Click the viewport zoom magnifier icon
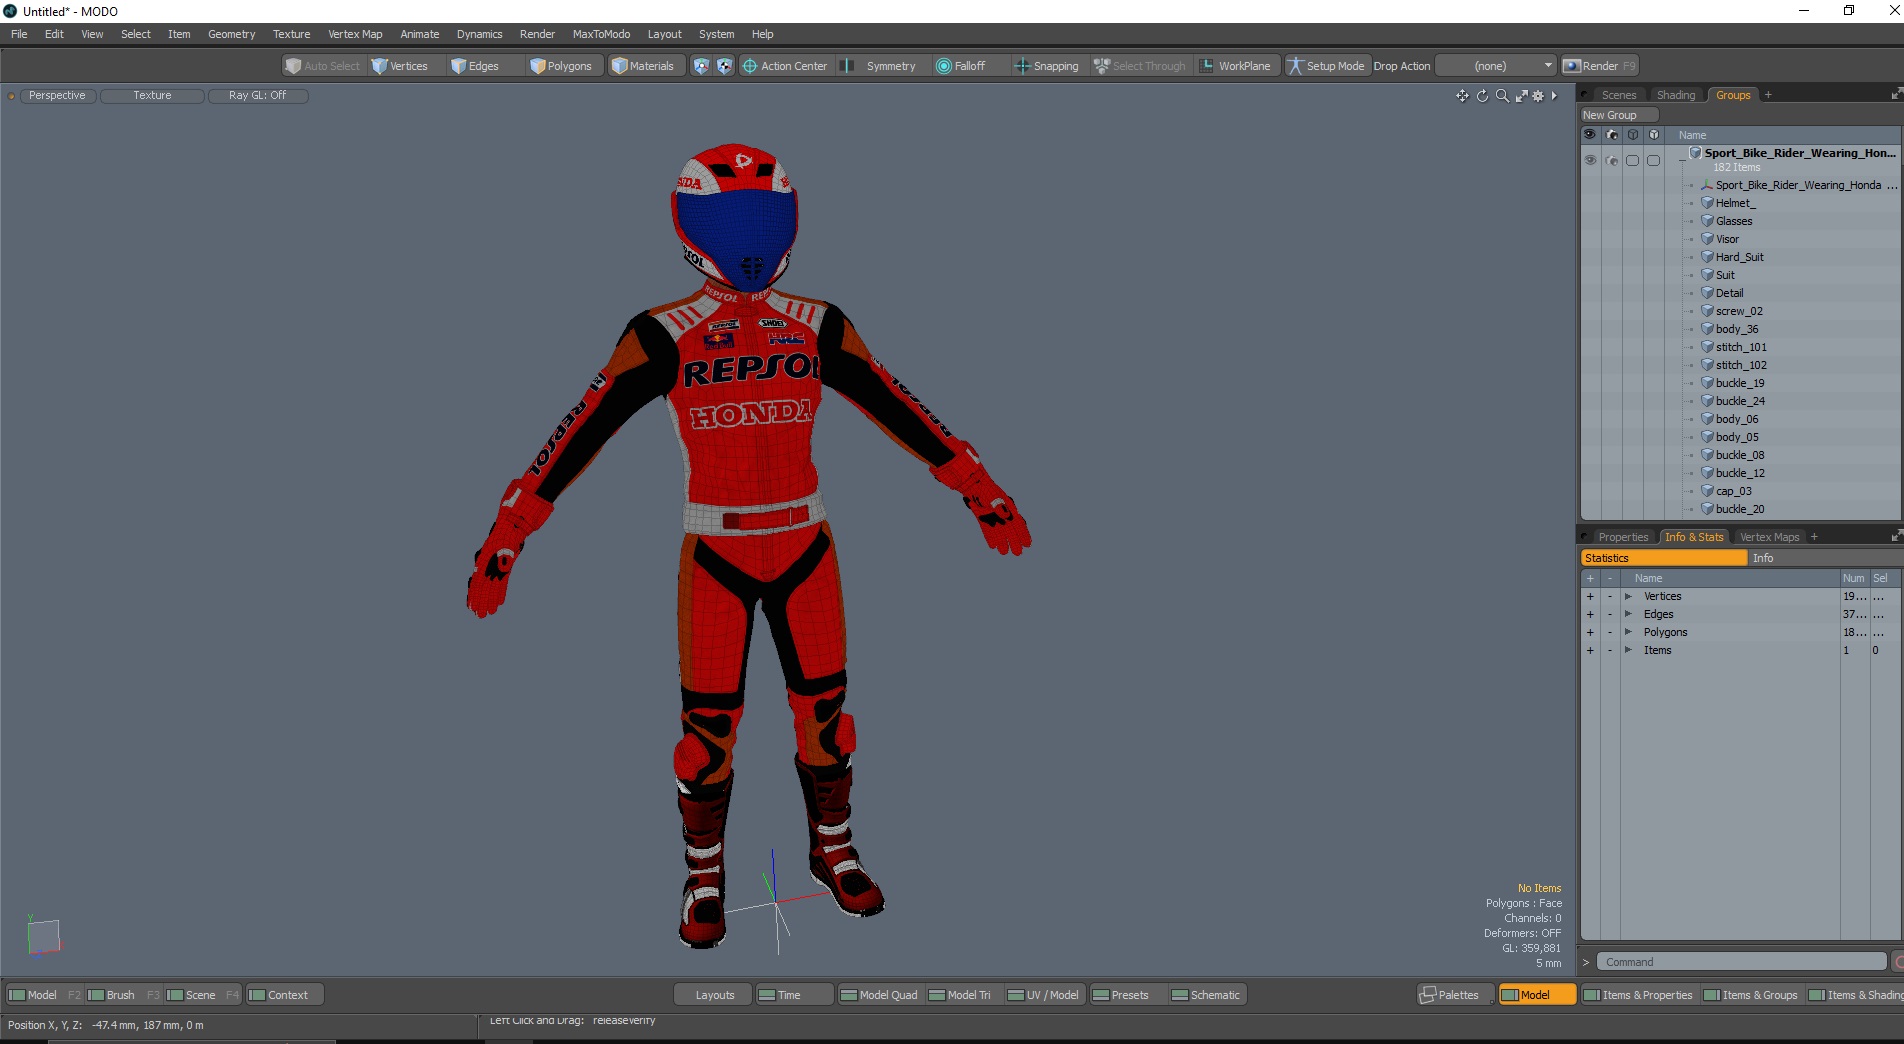The image size is (1904, 1044). tap(1502, 96)
